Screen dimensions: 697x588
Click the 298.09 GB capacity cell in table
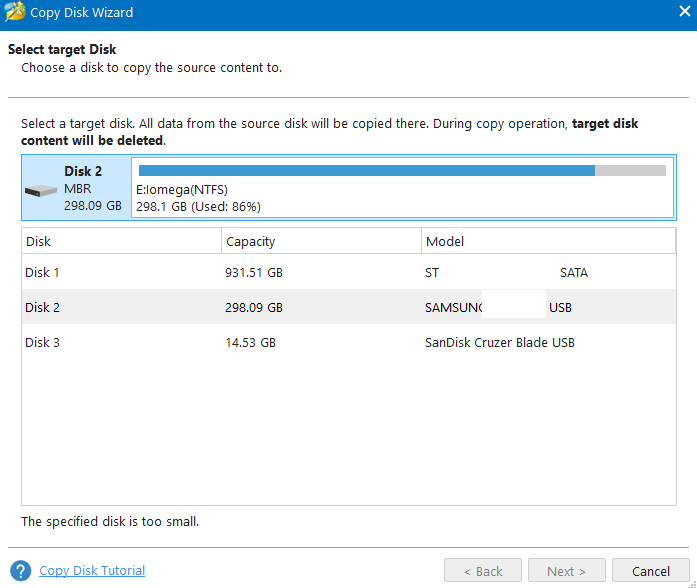tap(254, 308)
